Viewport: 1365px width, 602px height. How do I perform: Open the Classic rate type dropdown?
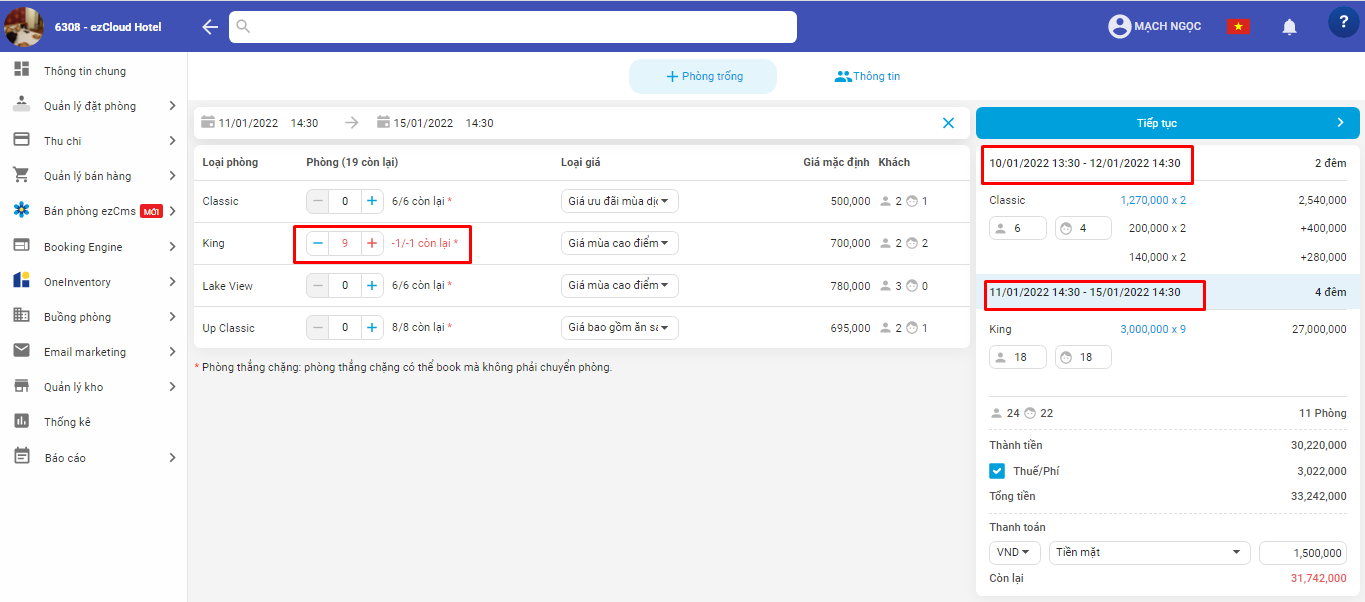coord(619,201)
